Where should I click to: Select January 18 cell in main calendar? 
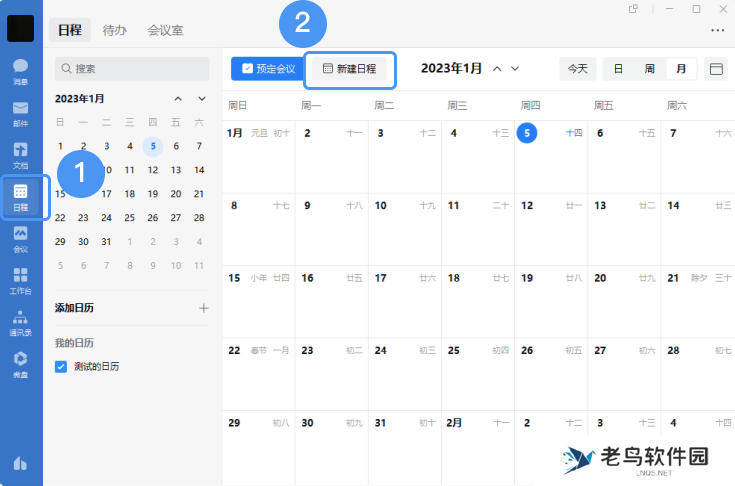click(x=478, y=302)
